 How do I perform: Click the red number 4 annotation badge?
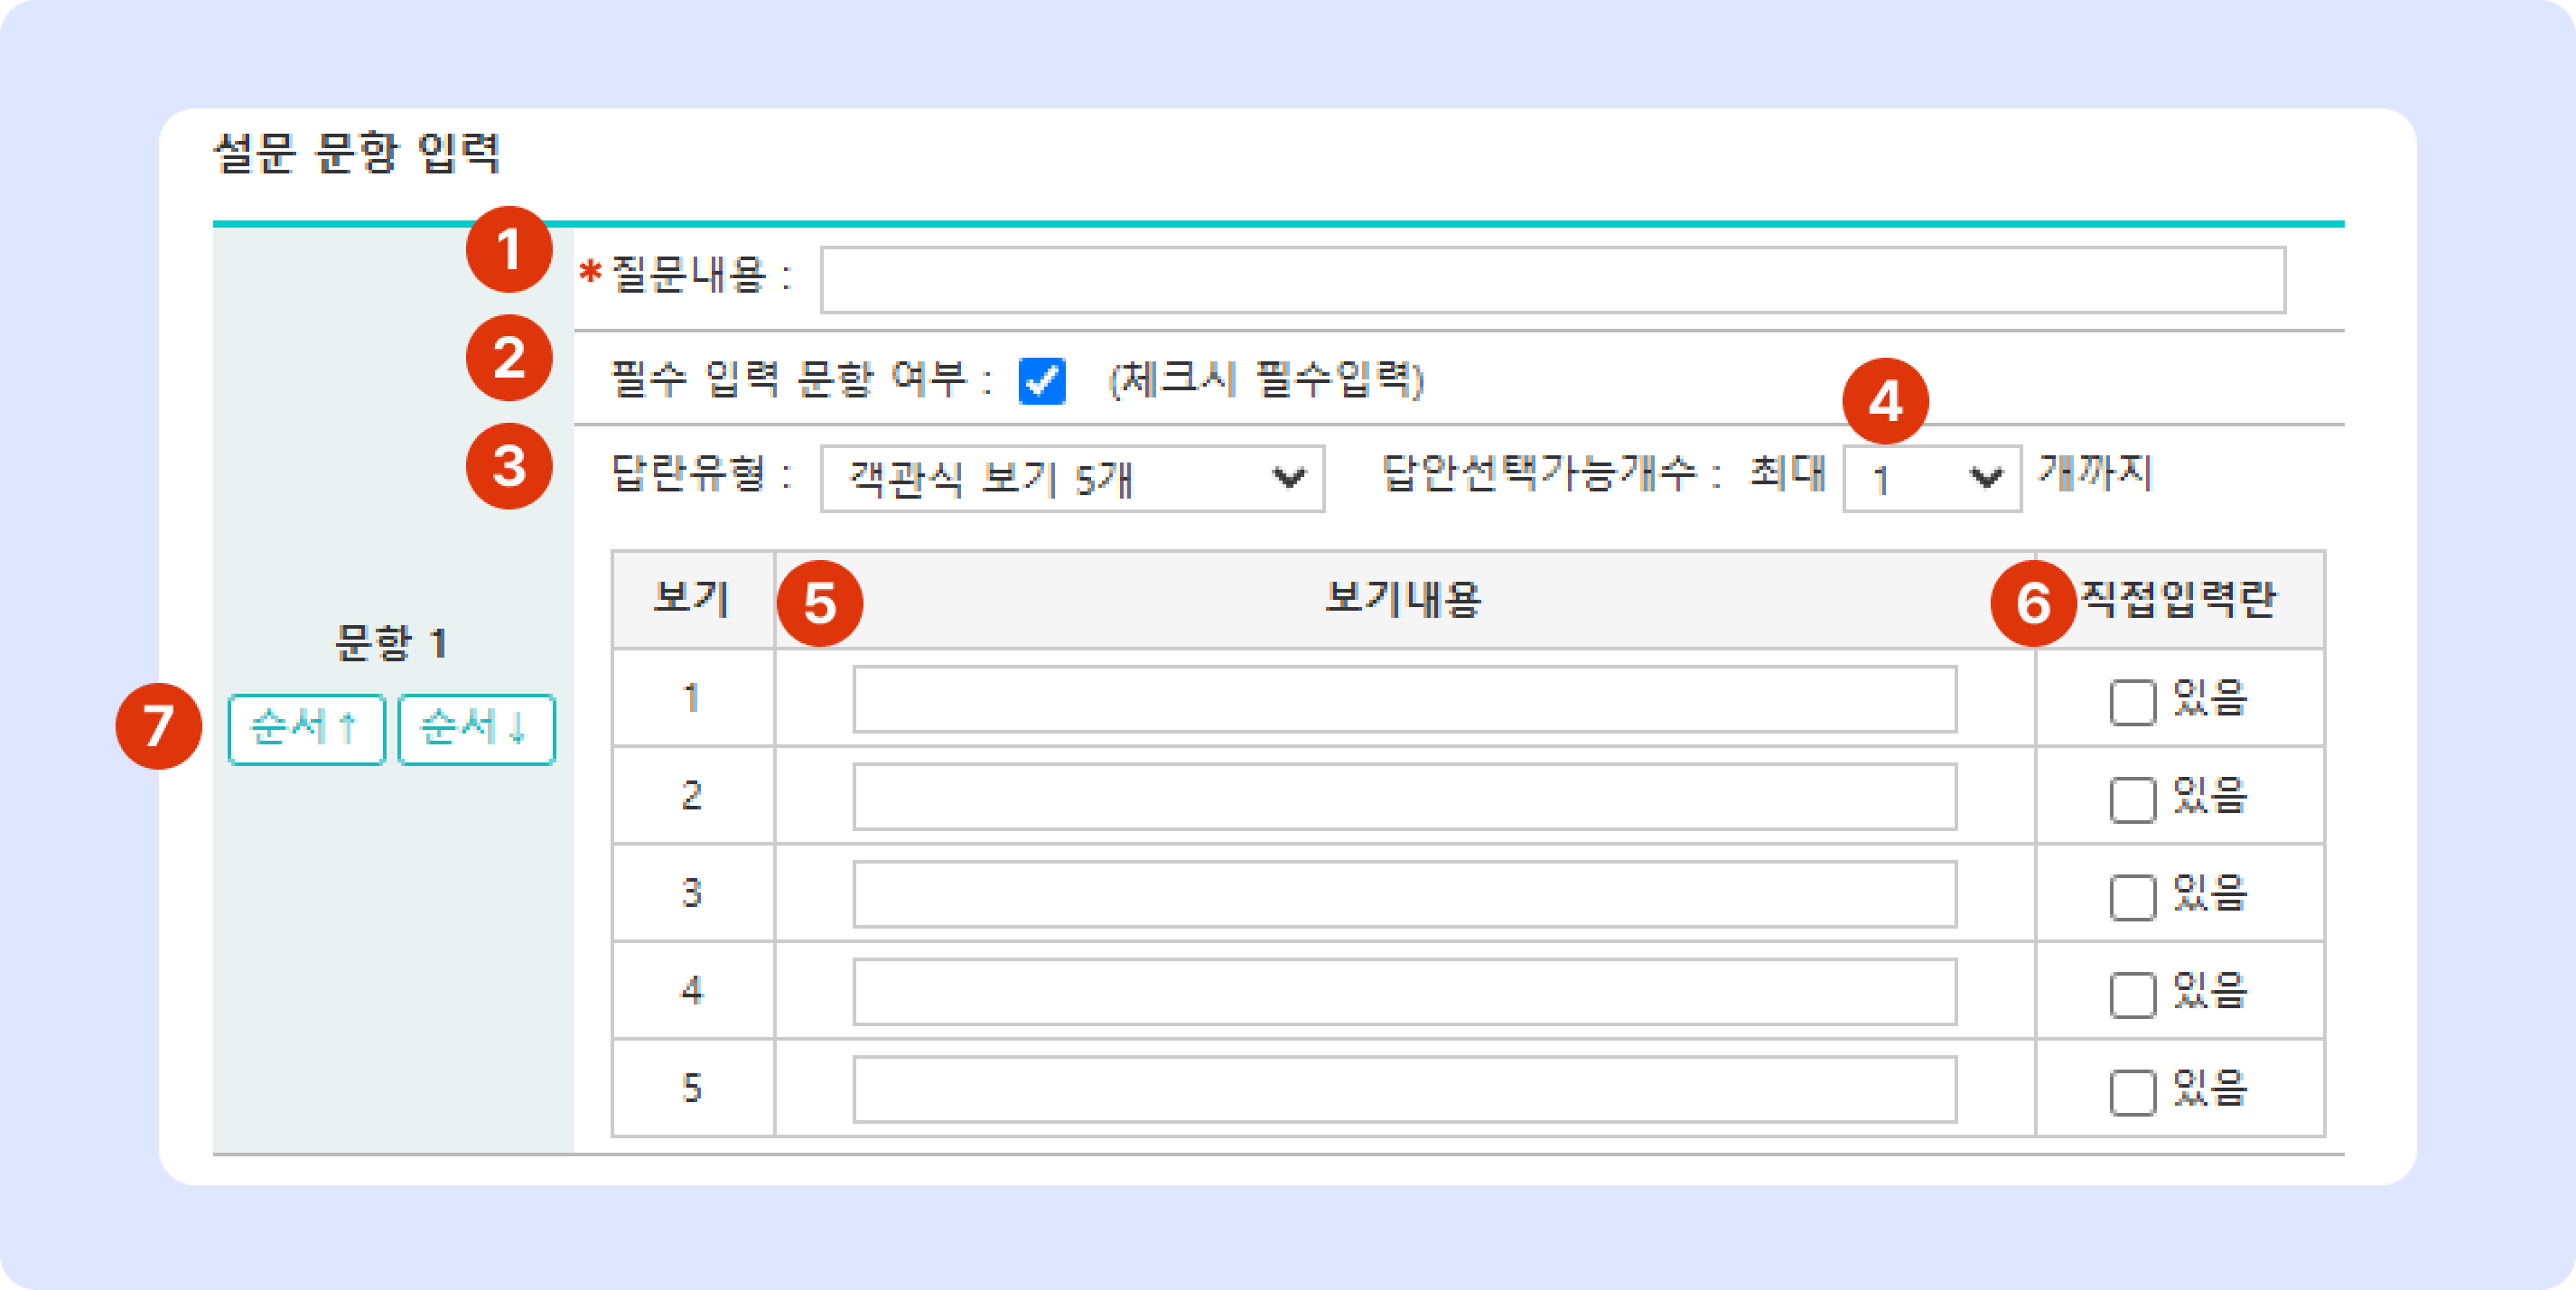coord(1885,402)
